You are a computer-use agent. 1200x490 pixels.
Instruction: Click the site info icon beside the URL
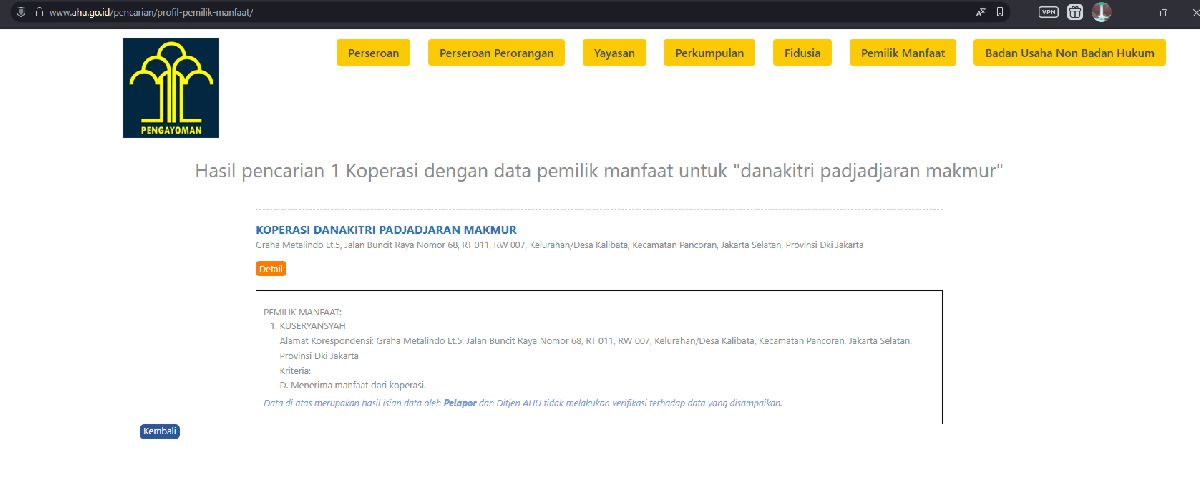coord(39,12)
